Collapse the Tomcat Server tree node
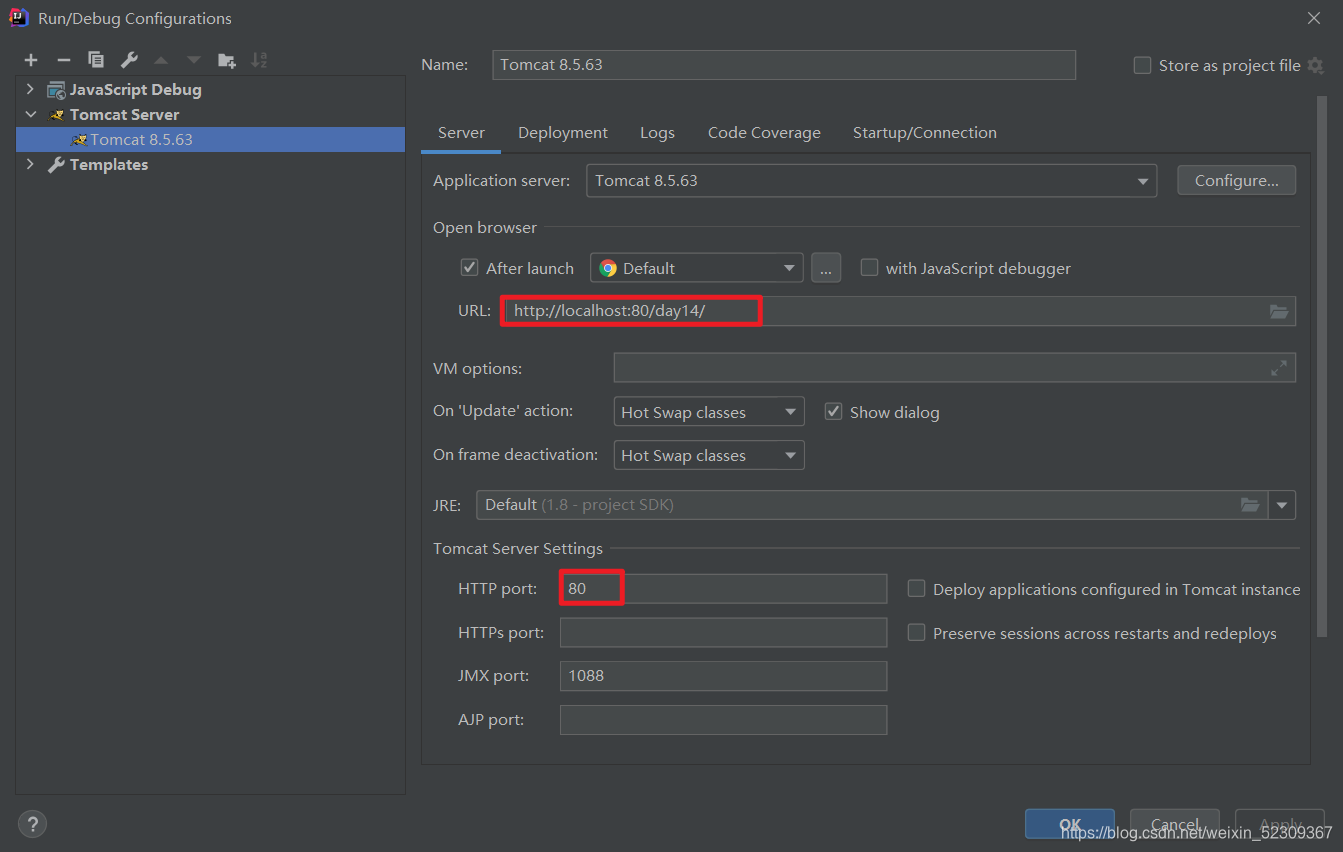 pos(30,115)
